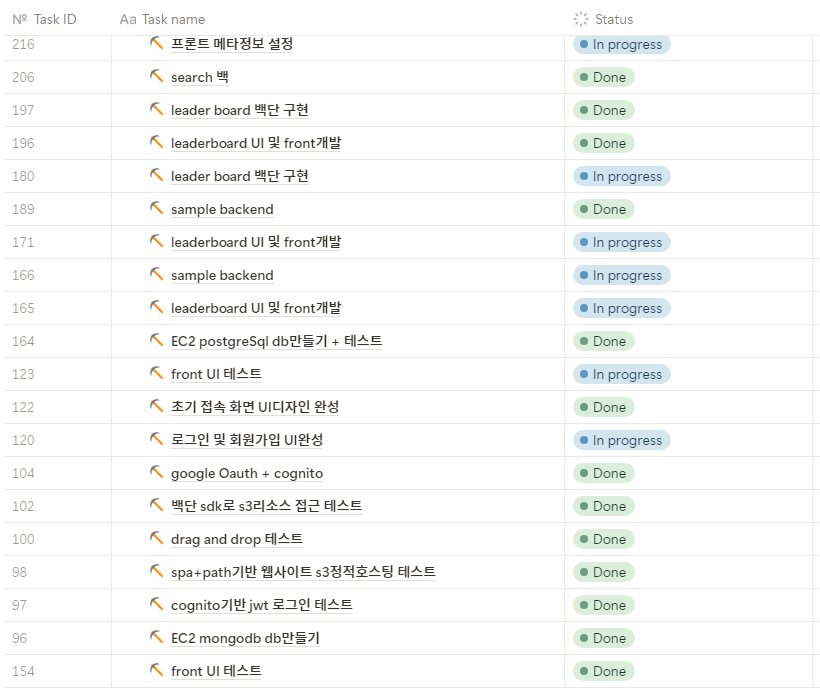This screenshot has width=820, height=688.
Task: Open leader board 백단 구현 in row 197
Action: [x=240, y=110]
